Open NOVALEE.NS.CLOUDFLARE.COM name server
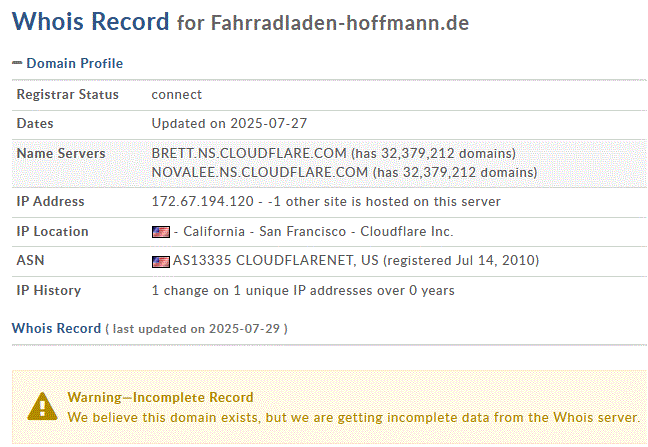This screenshot has height=447, width=648. coord(259,172)
